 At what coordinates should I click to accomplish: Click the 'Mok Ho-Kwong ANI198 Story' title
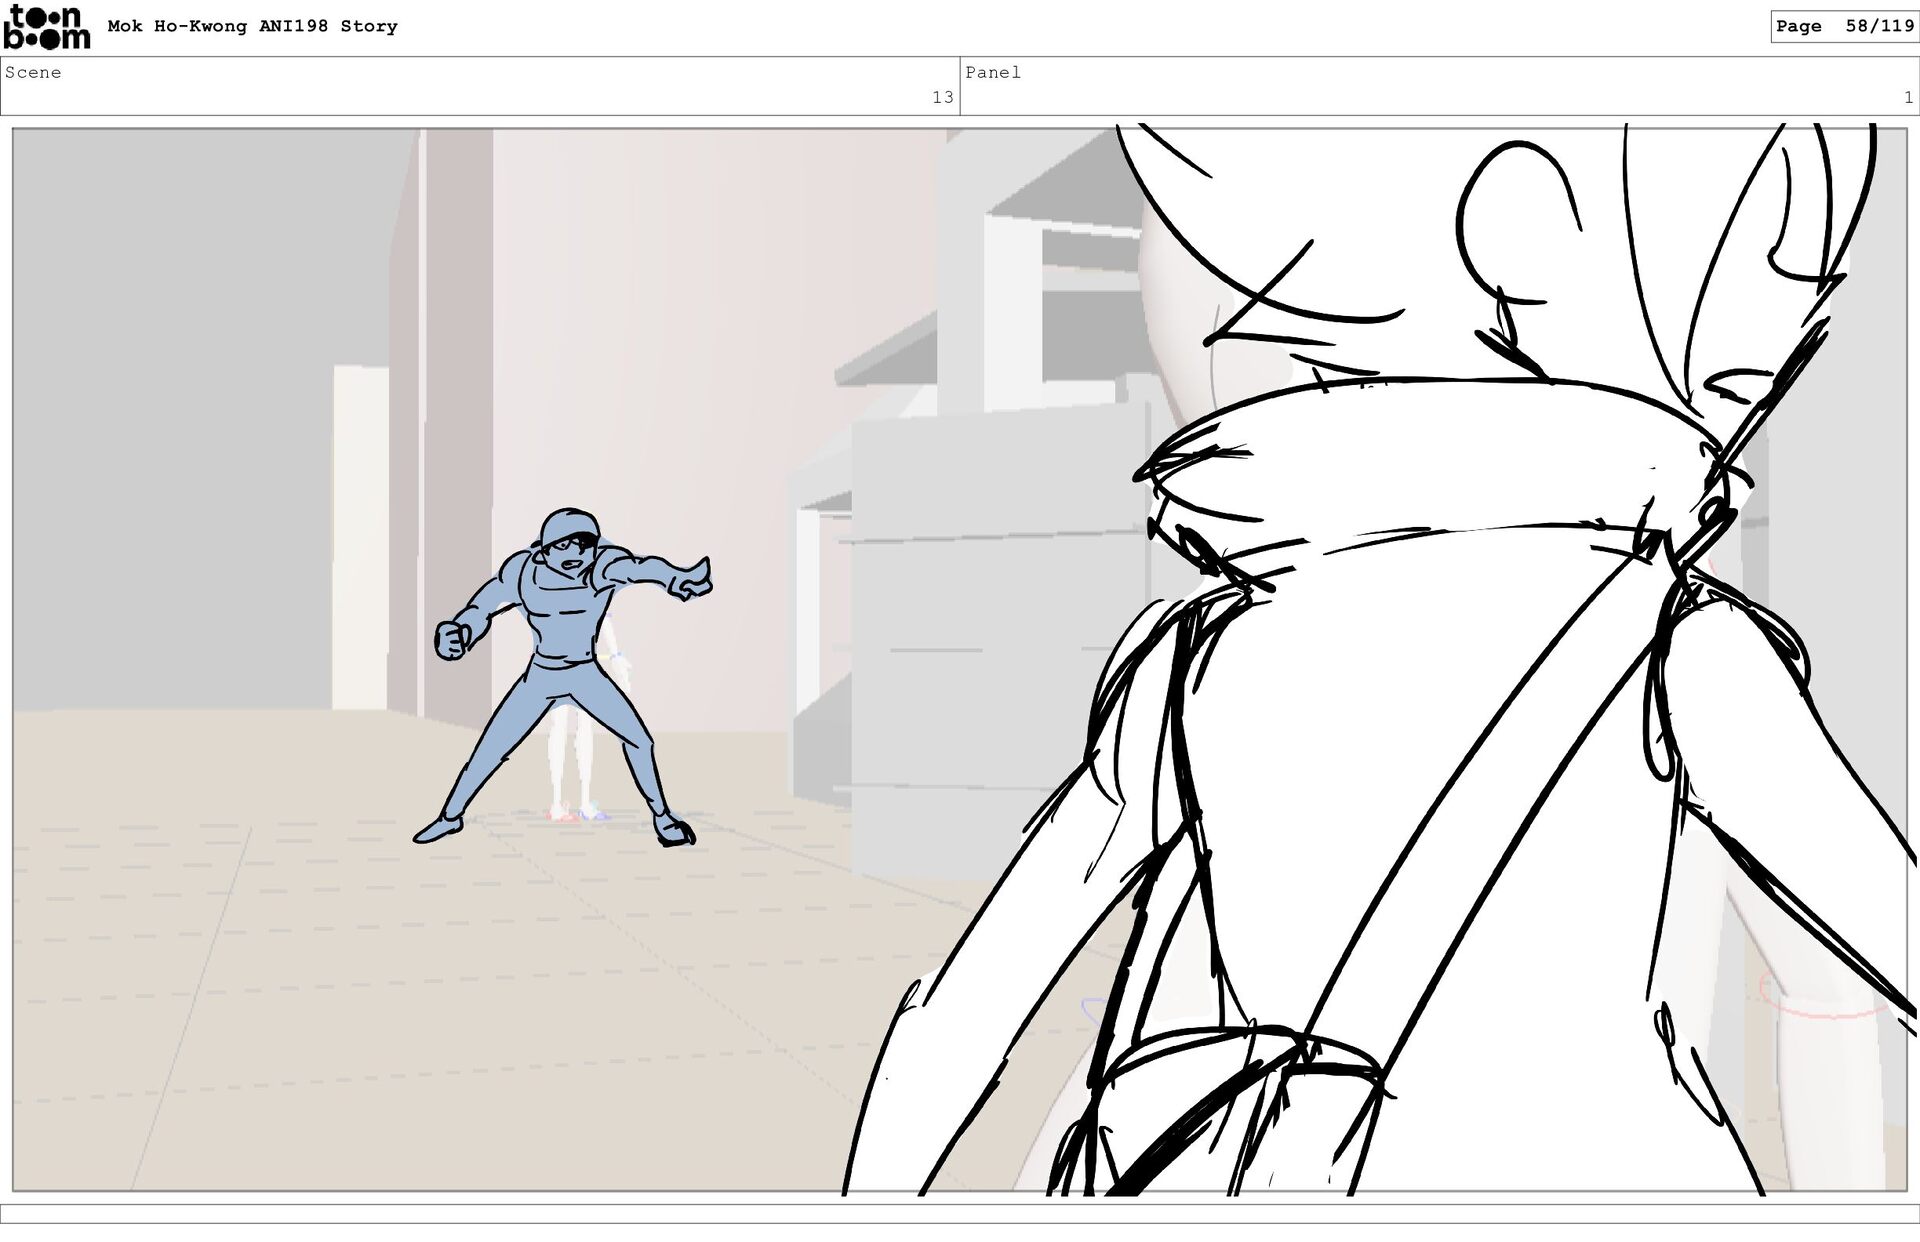(252, 27)
